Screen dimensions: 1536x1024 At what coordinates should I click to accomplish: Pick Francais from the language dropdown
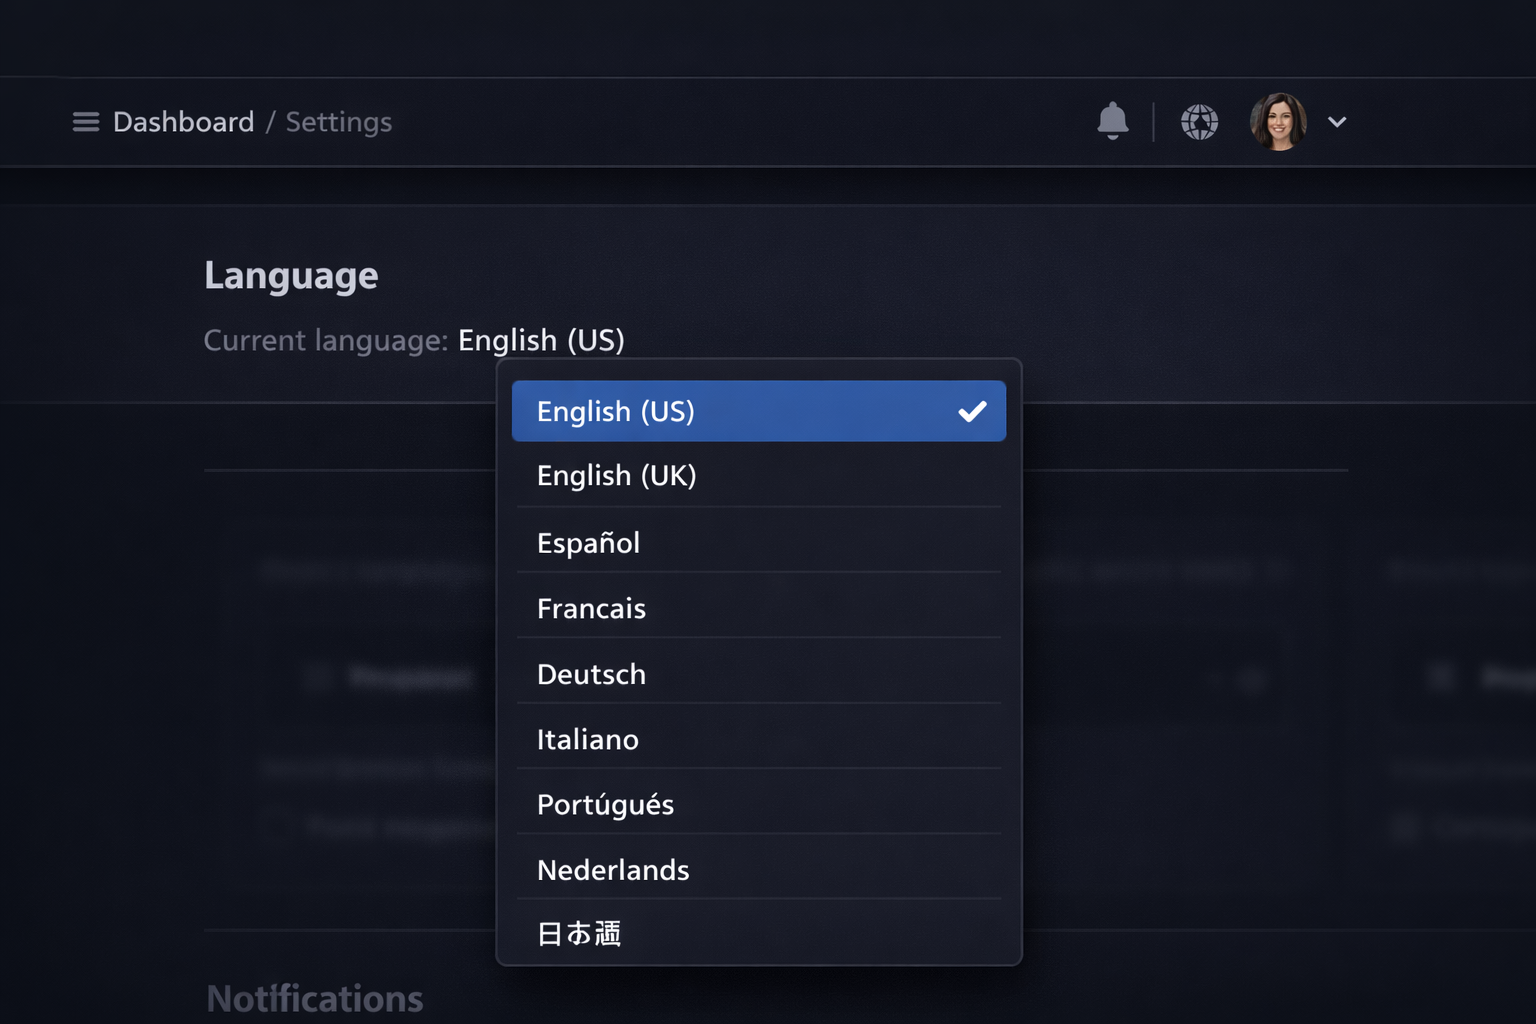coord(591,609)
